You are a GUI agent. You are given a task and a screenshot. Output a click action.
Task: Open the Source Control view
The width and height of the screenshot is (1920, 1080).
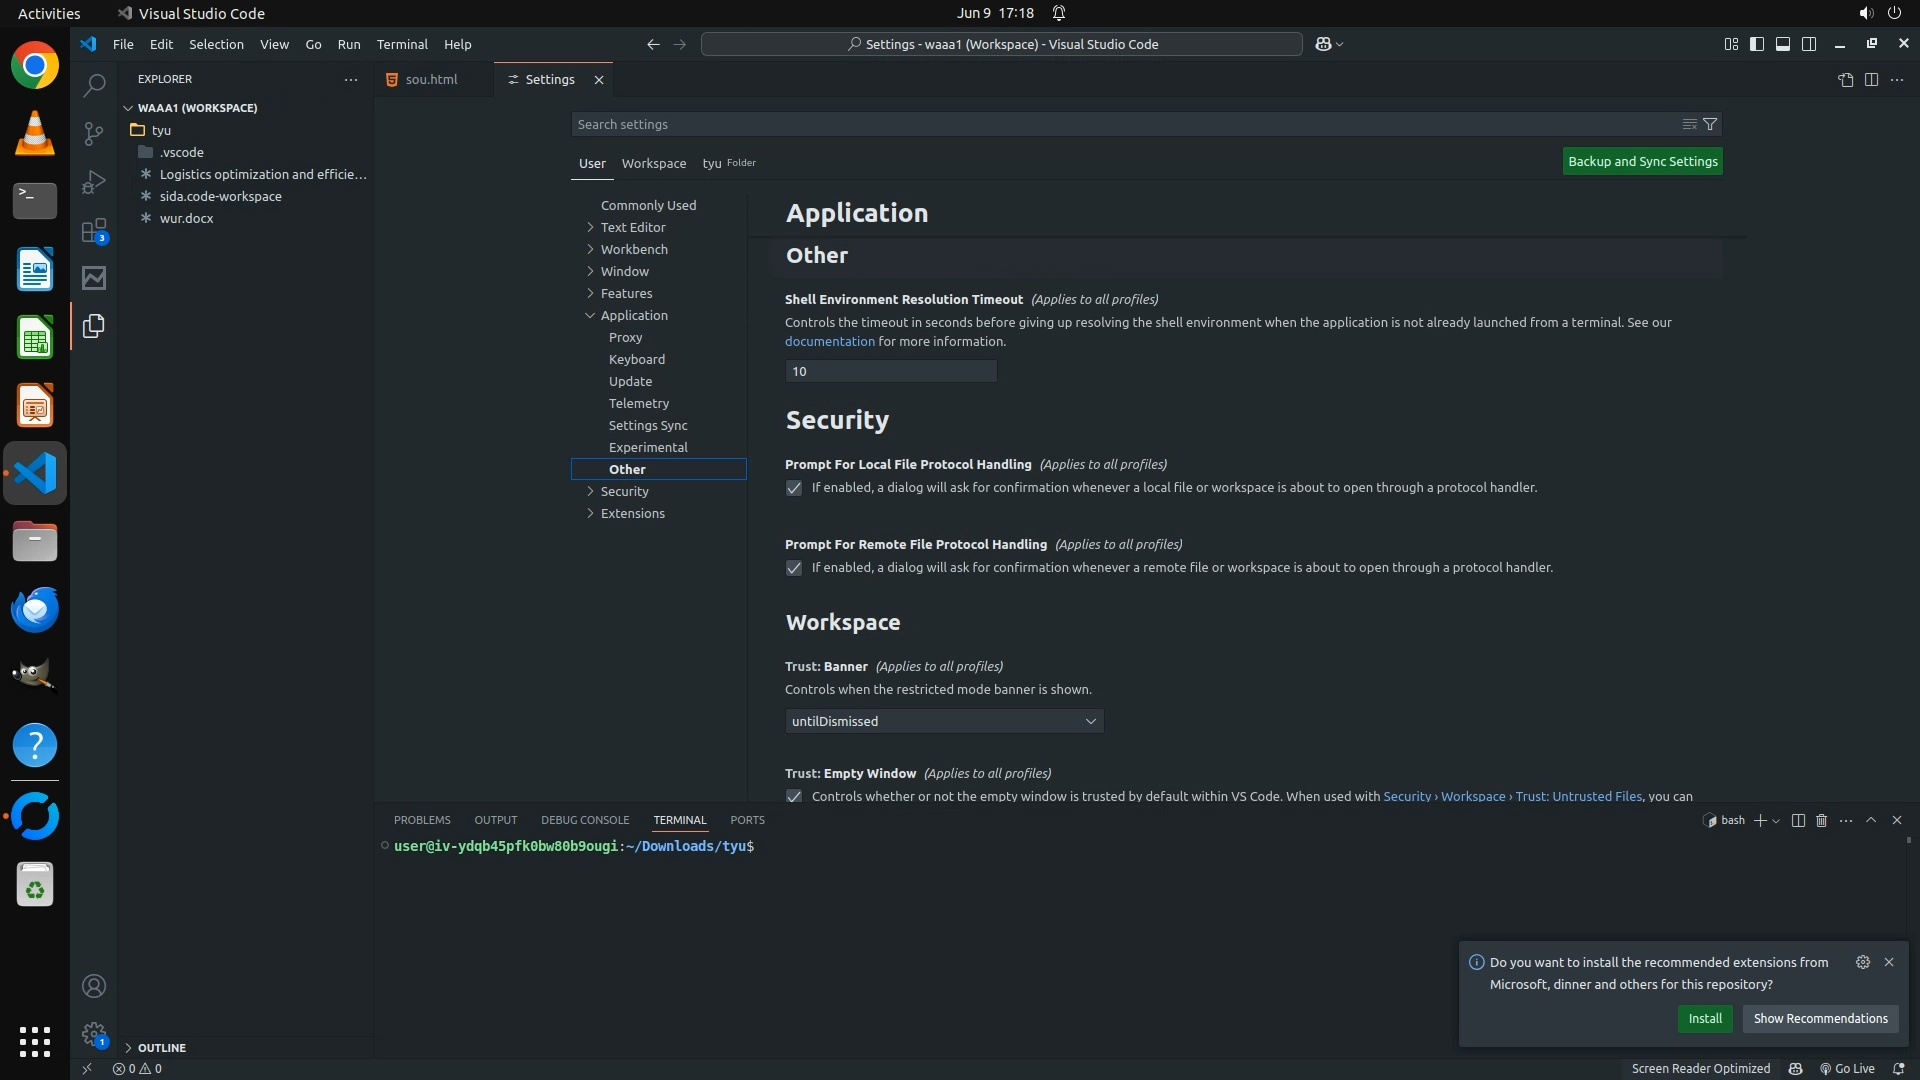tap(94, 134)
